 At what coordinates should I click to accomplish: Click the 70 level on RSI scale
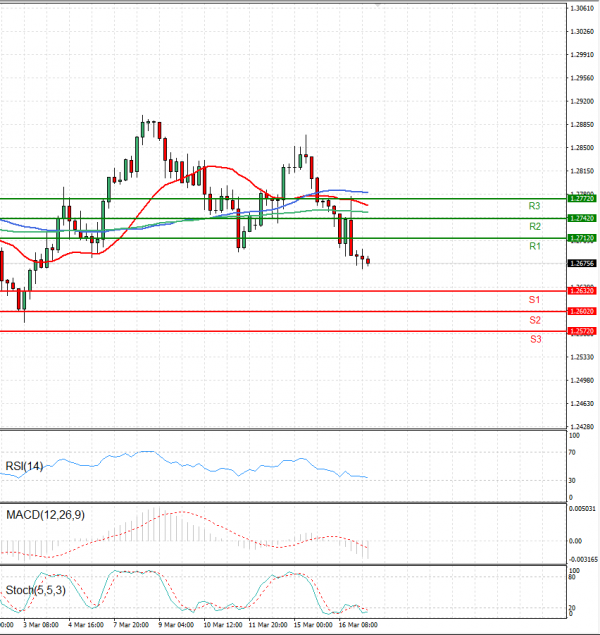(x=572, y=452)
